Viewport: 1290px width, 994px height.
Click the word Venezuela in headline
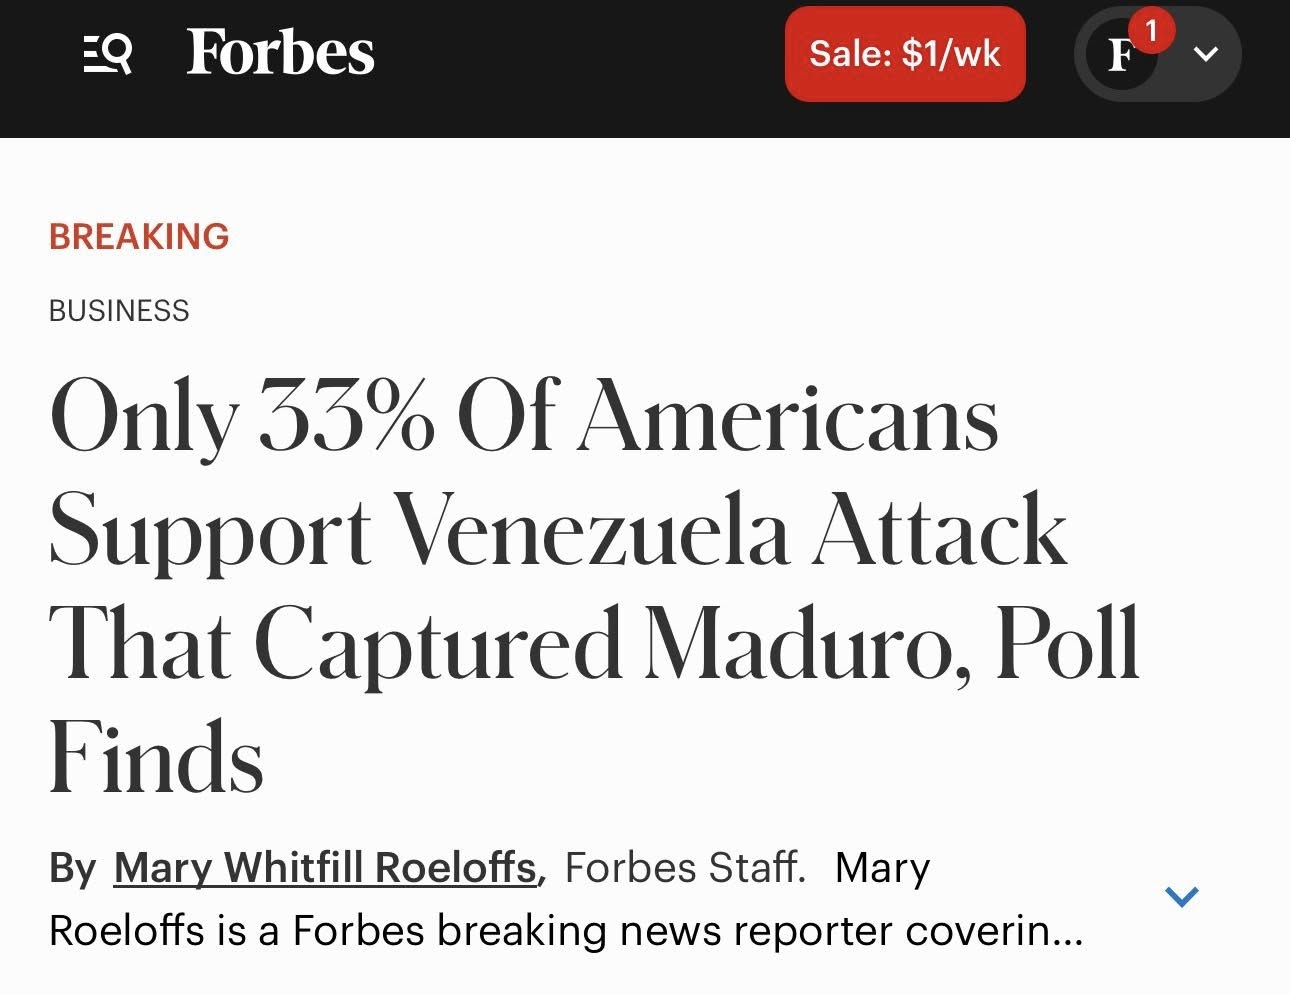[593, 531]
